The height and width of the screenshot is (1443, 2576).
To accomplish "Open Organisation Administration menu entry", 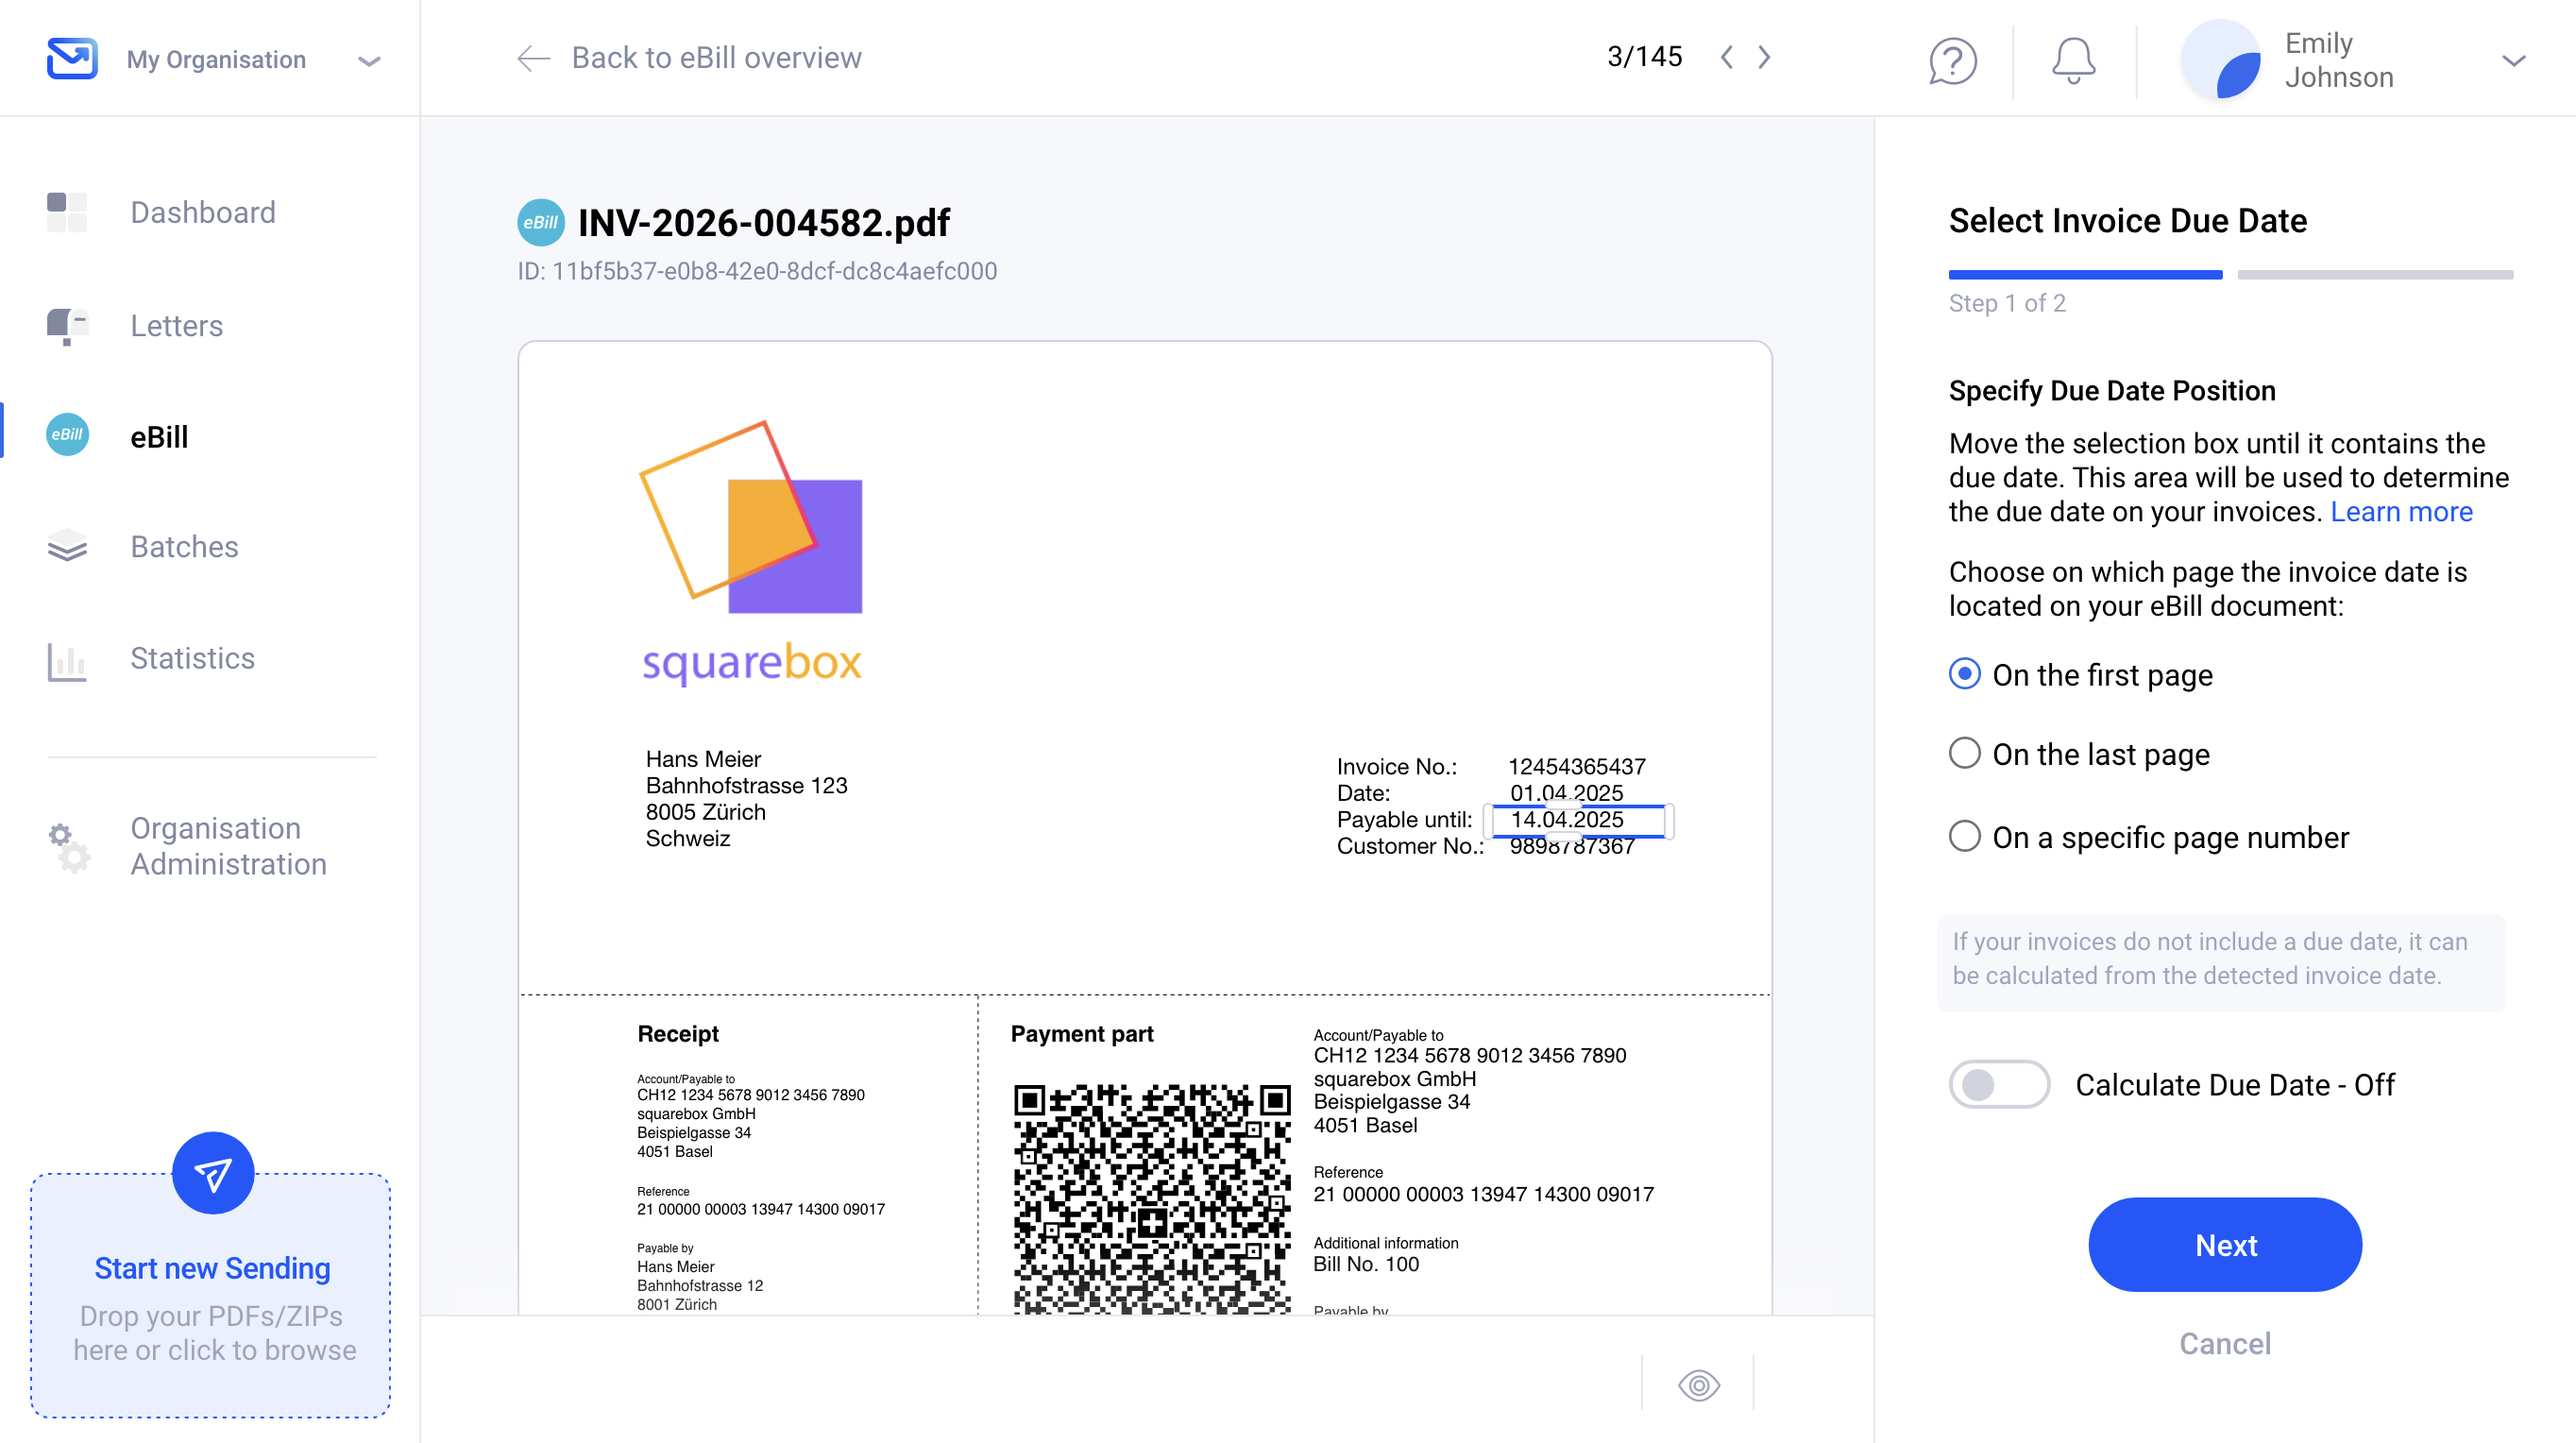I will click(229, 846).
